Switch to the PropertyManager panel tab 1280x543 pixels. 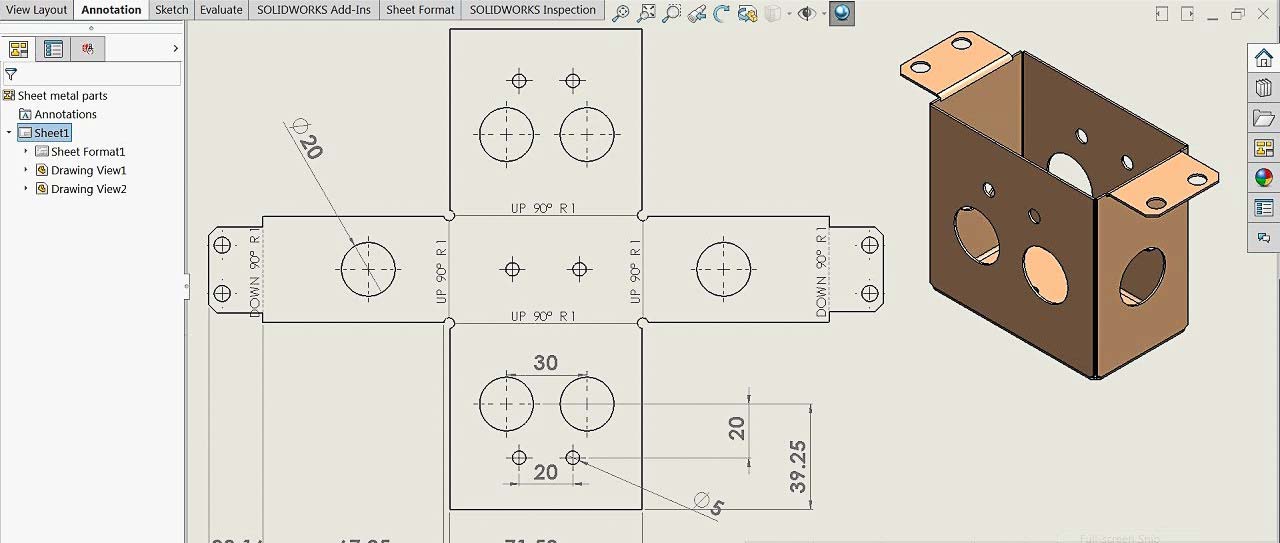[x=53, y=49]
